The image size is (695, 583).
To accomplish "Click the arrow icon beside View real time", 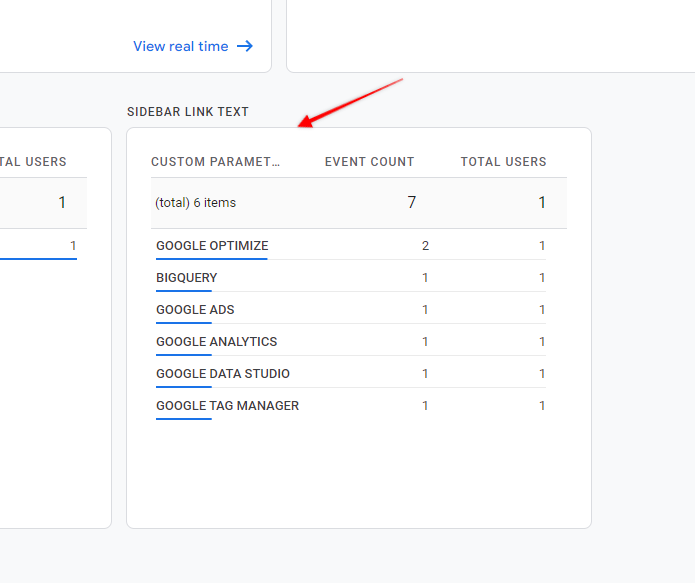I will tap(245, 46).
